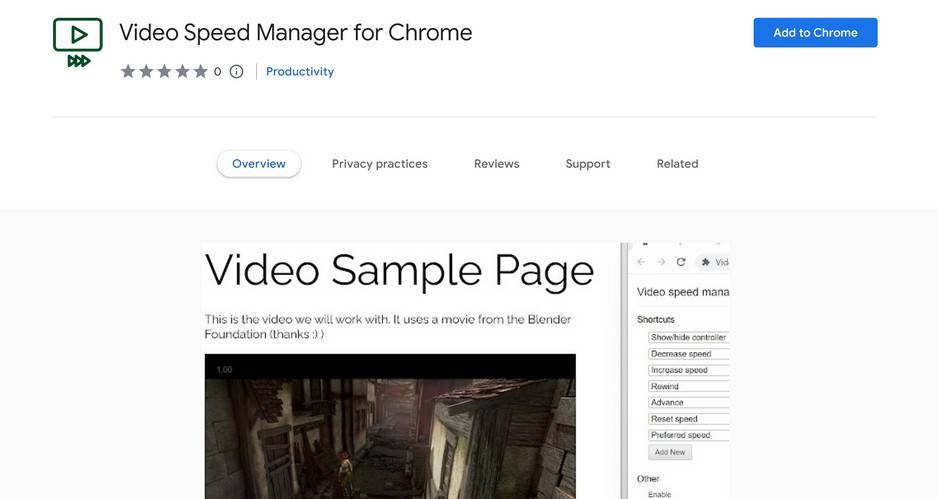The image size is (938, 499).
Task: Click the Video Speed Manager extension logo
Action: tap(78, 44)
